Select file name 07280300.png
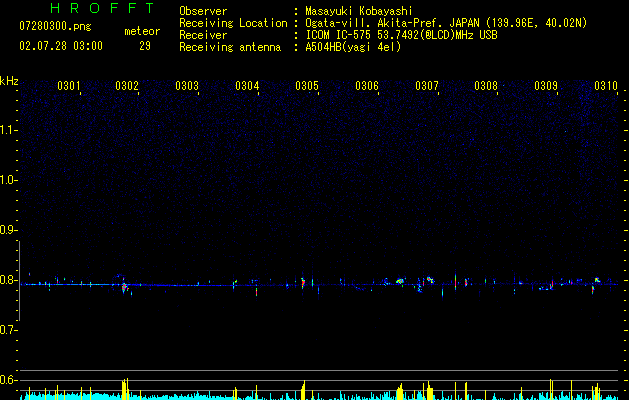 (55, 27)
